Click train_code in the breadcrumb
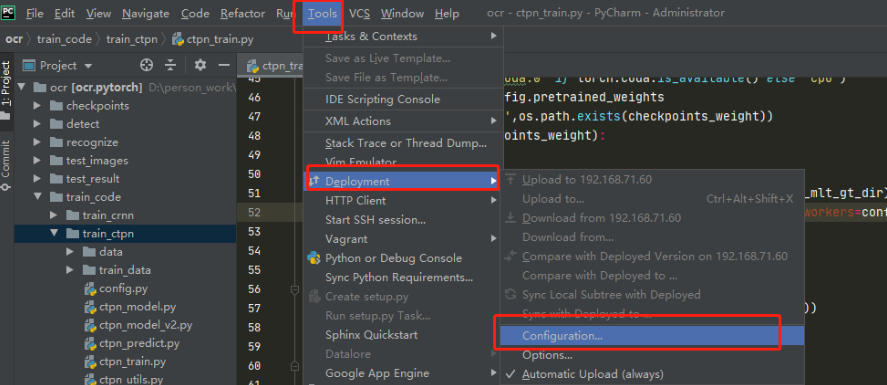887x385 pixels. tap(64, 40)
